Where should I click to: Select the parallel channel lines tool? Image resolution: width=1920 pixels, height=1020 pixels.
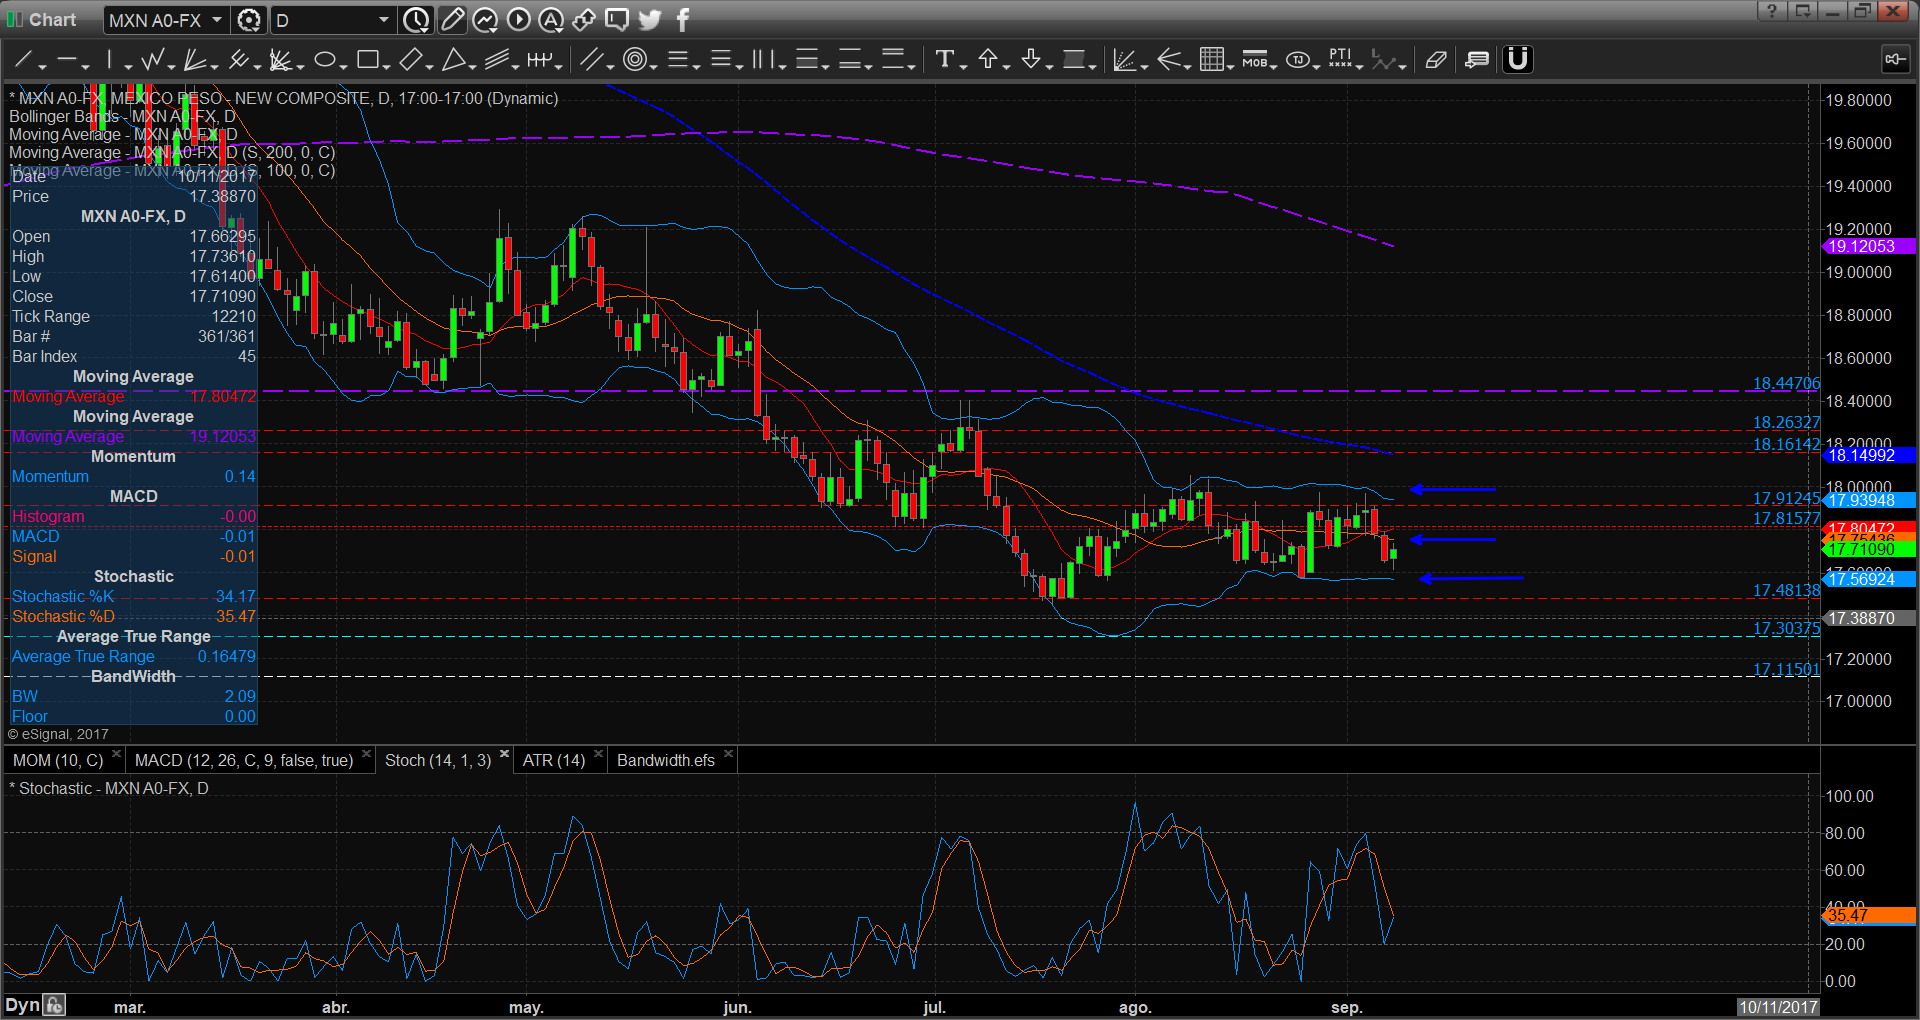point(591,60)
